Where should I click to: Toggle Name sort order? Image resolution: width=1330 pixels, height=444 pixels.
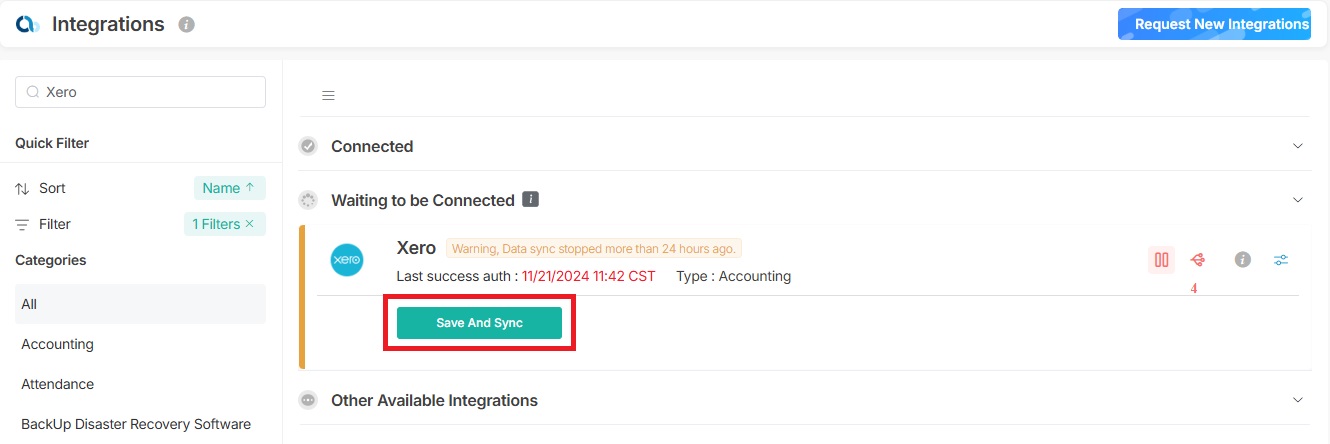click(229, 188)
